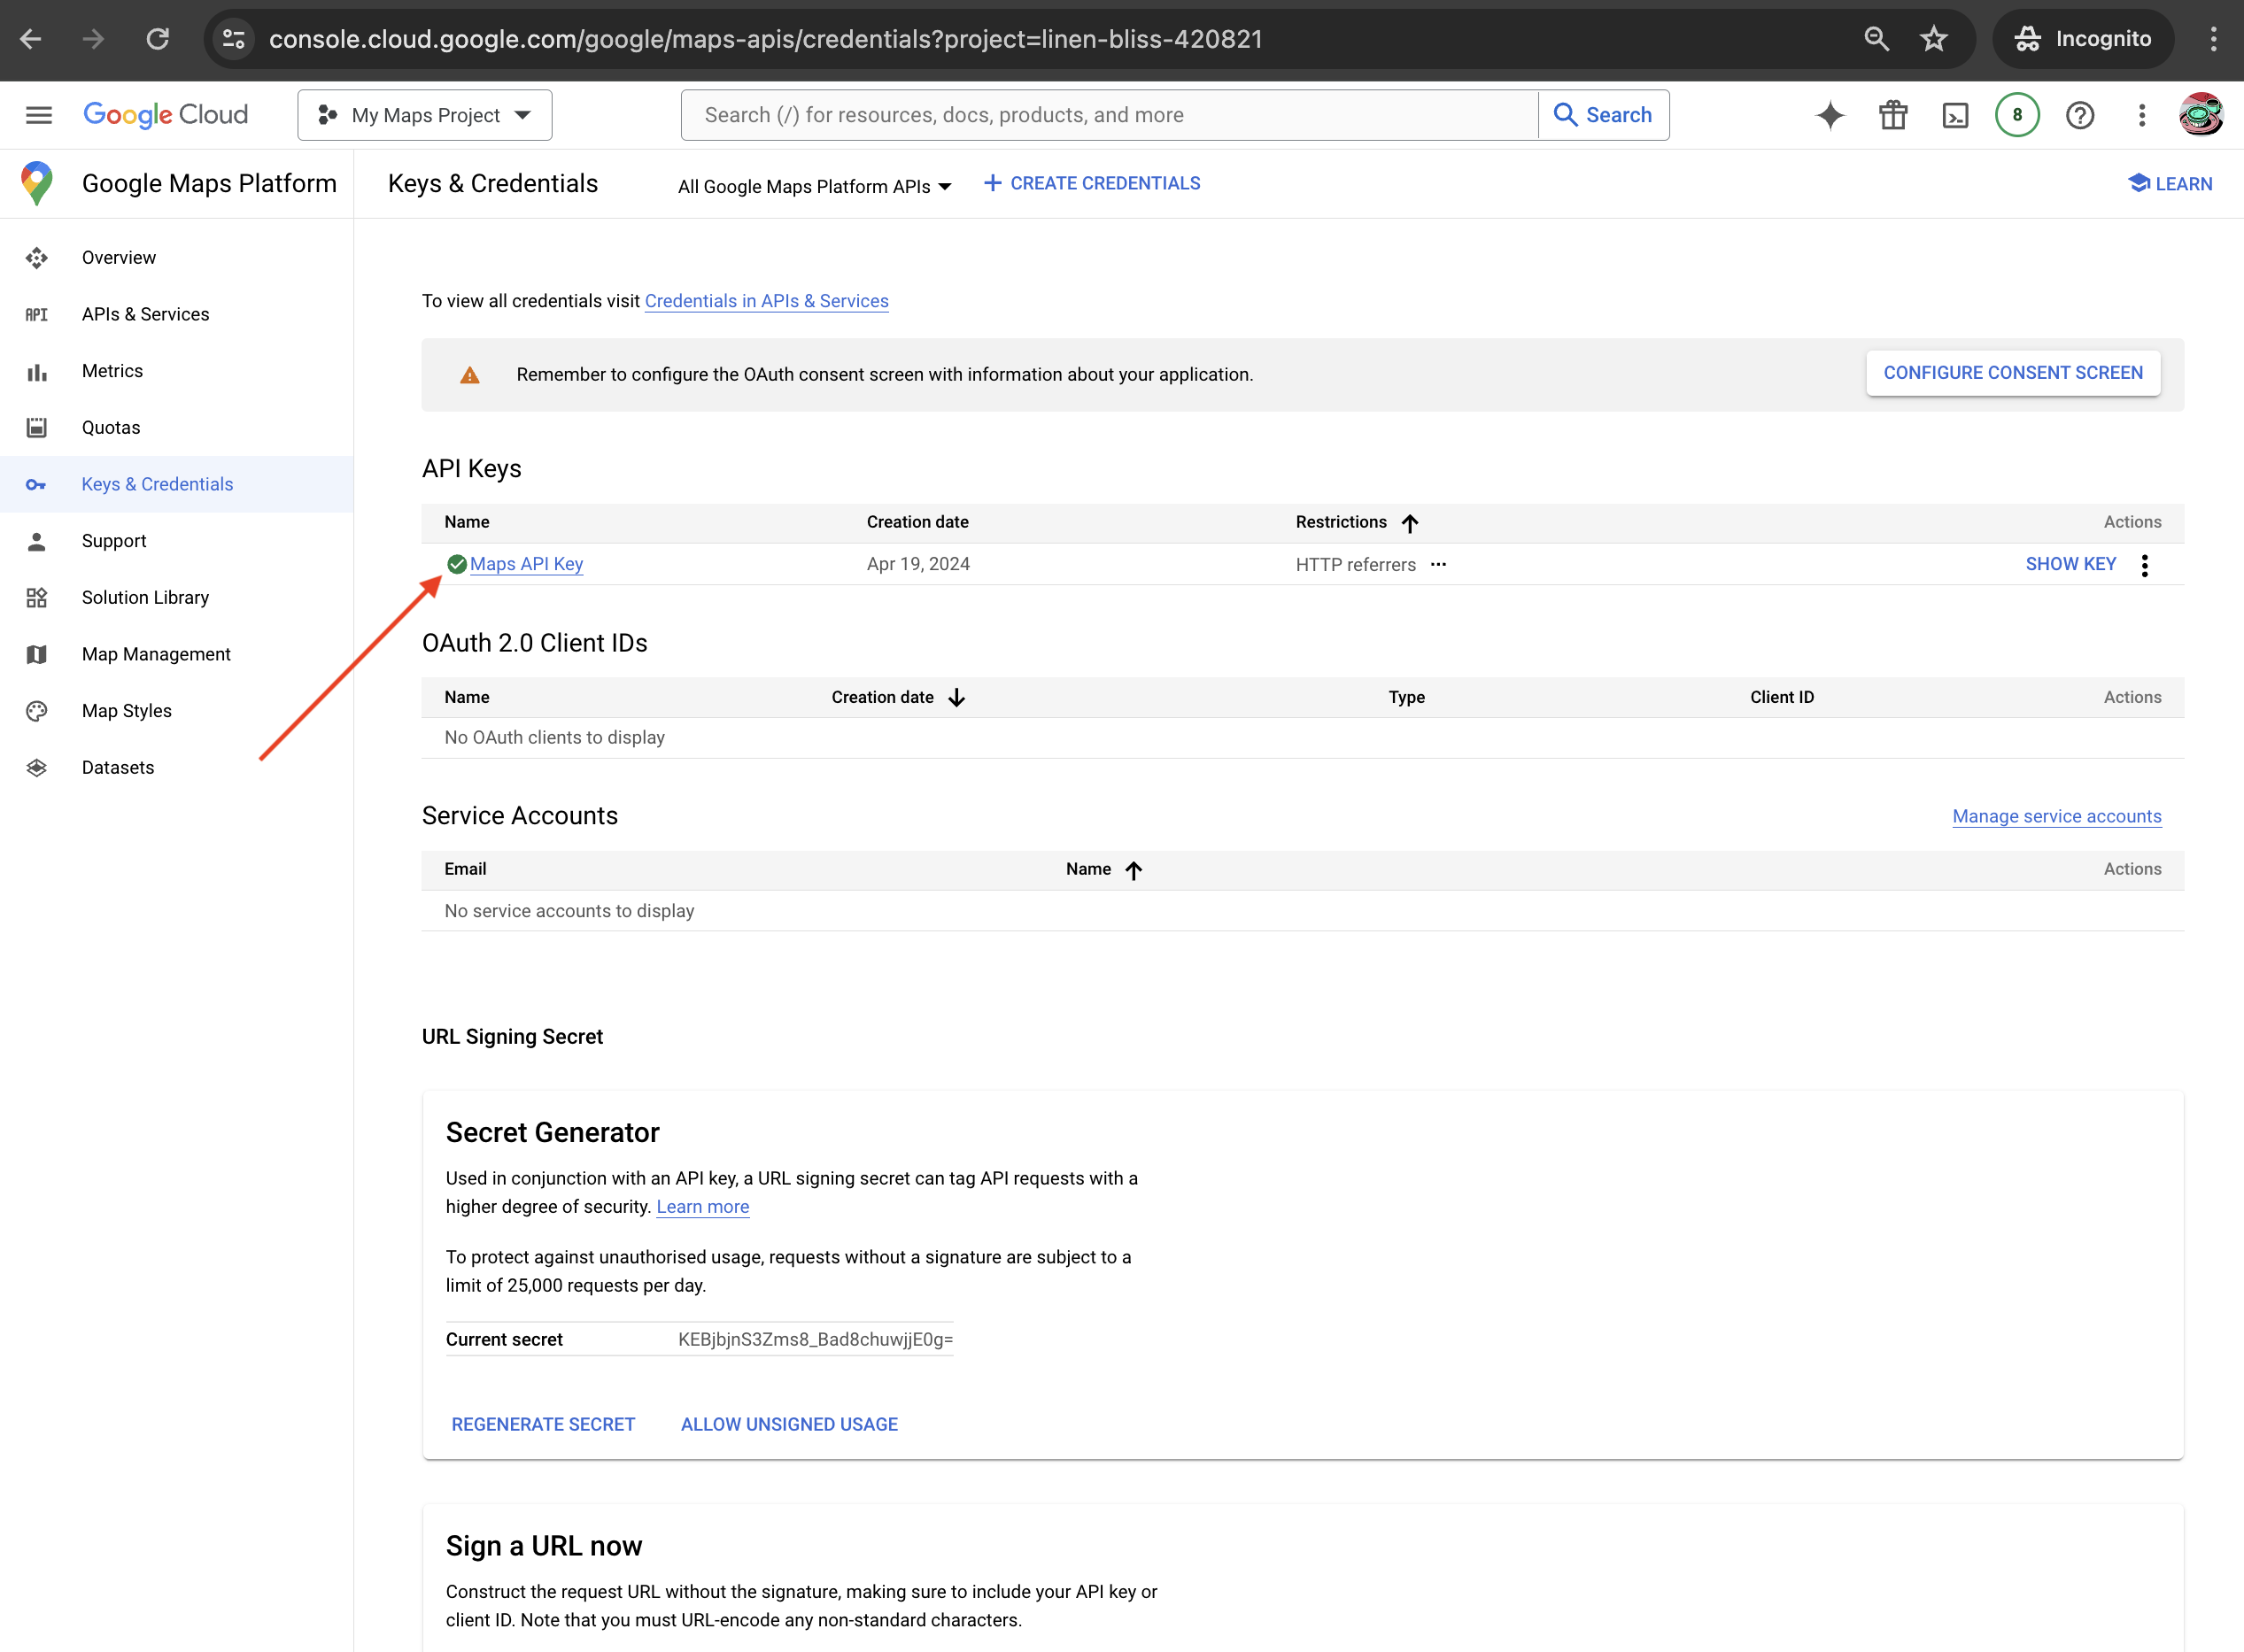Open Metrics from the sidebar
This screenshot has height=1652, width=2244.
[112, 370]
